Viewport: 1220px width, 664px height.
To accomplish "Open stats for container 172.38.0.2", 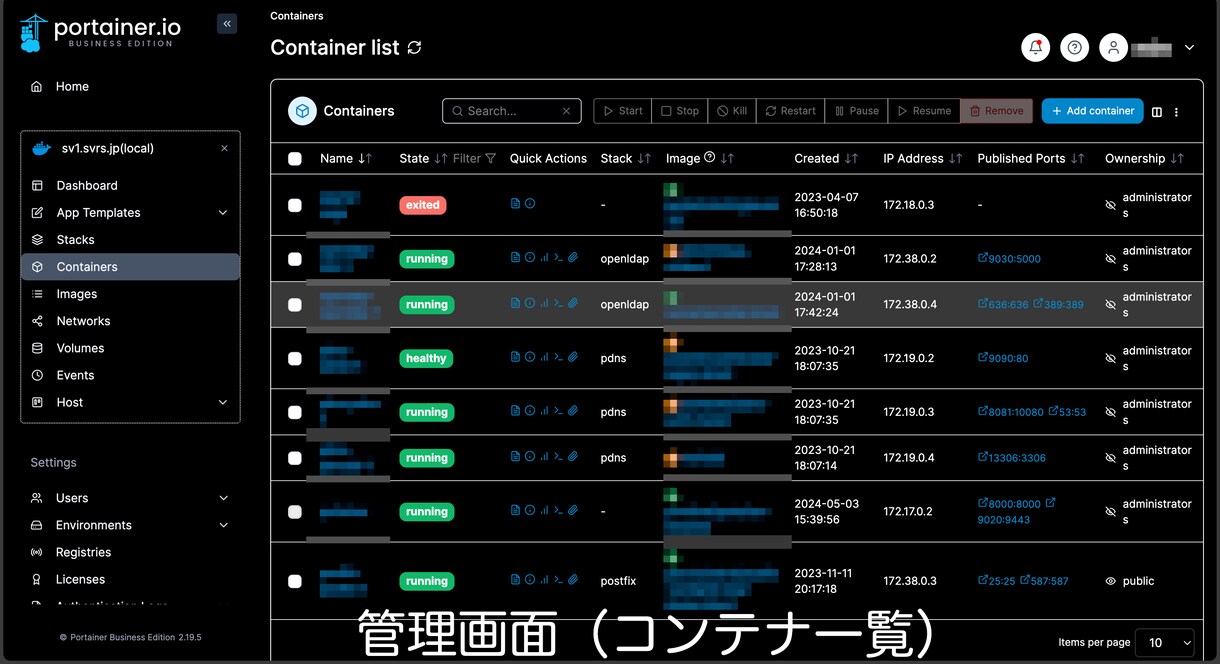I will pos(544,258).
